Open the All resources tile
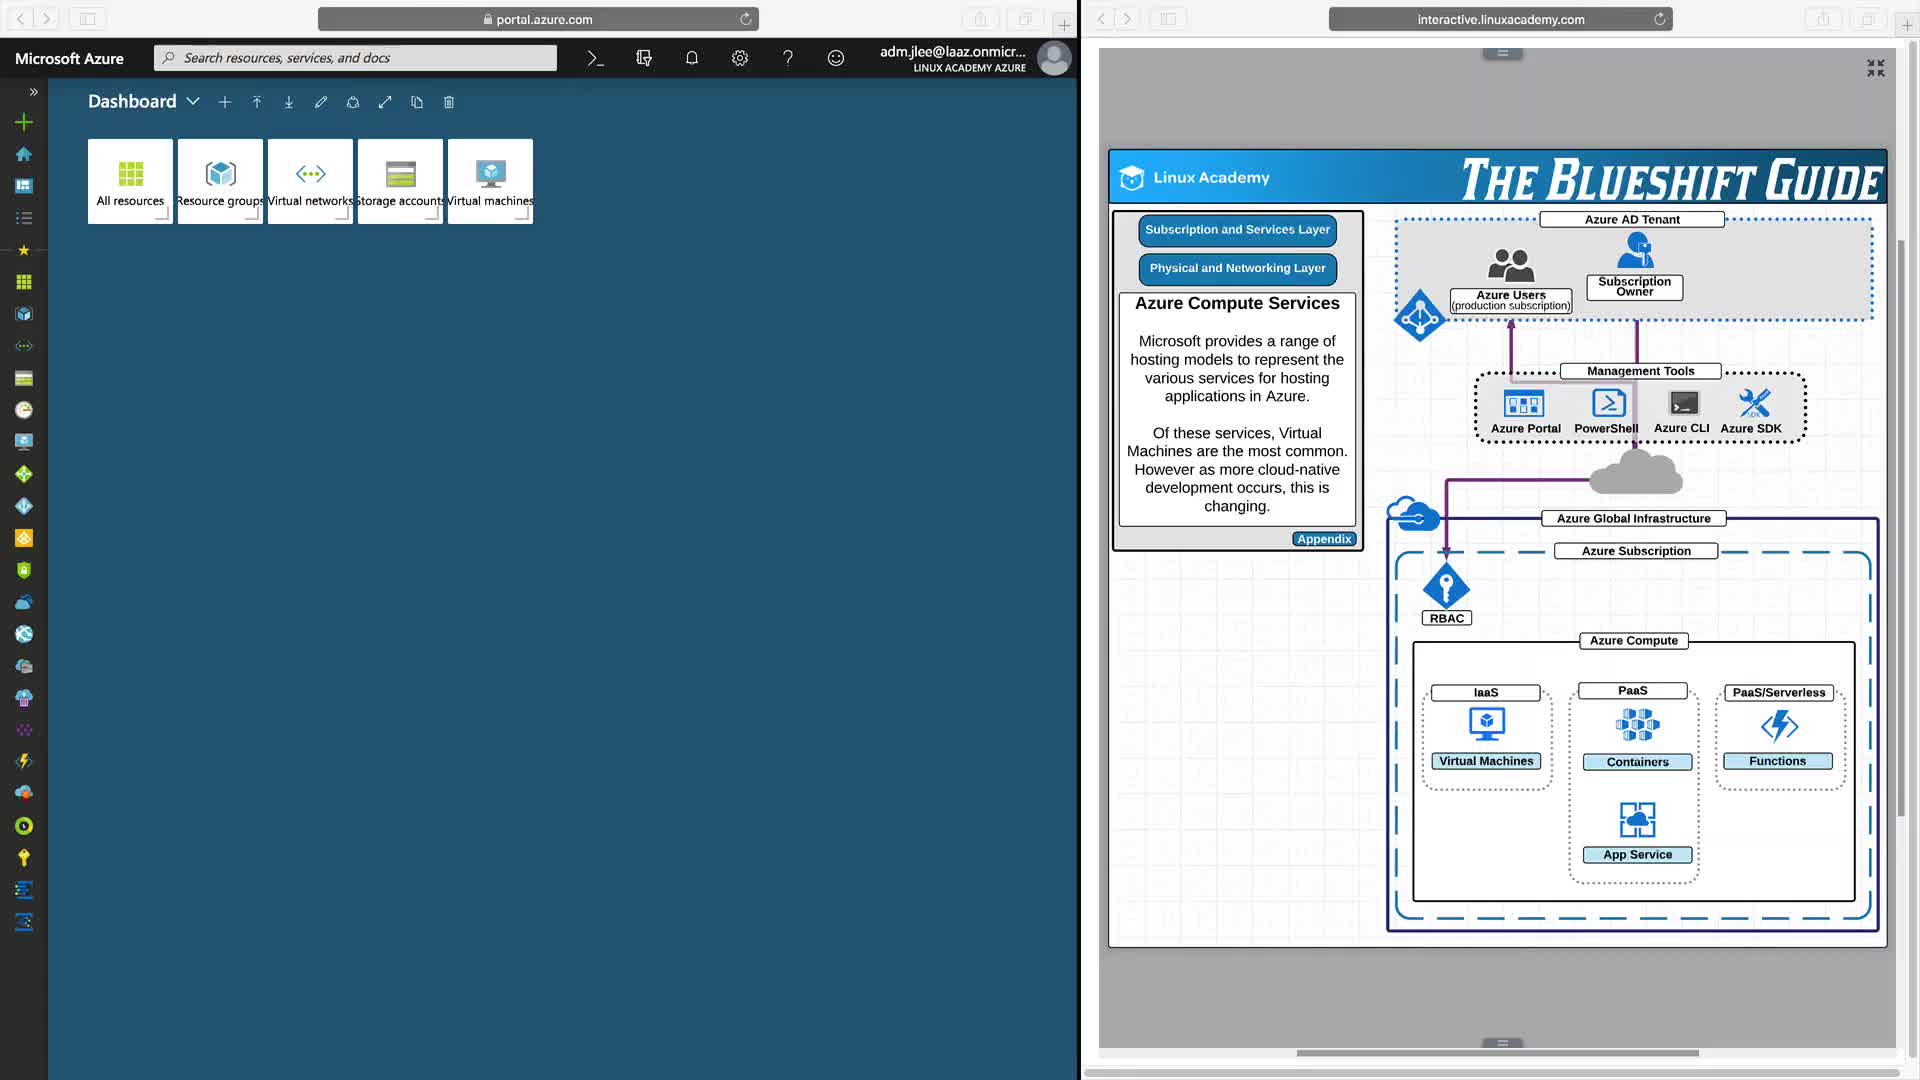Viewport: 1920px width, 1080px height. pyautogui.click(x=130, y=181)
